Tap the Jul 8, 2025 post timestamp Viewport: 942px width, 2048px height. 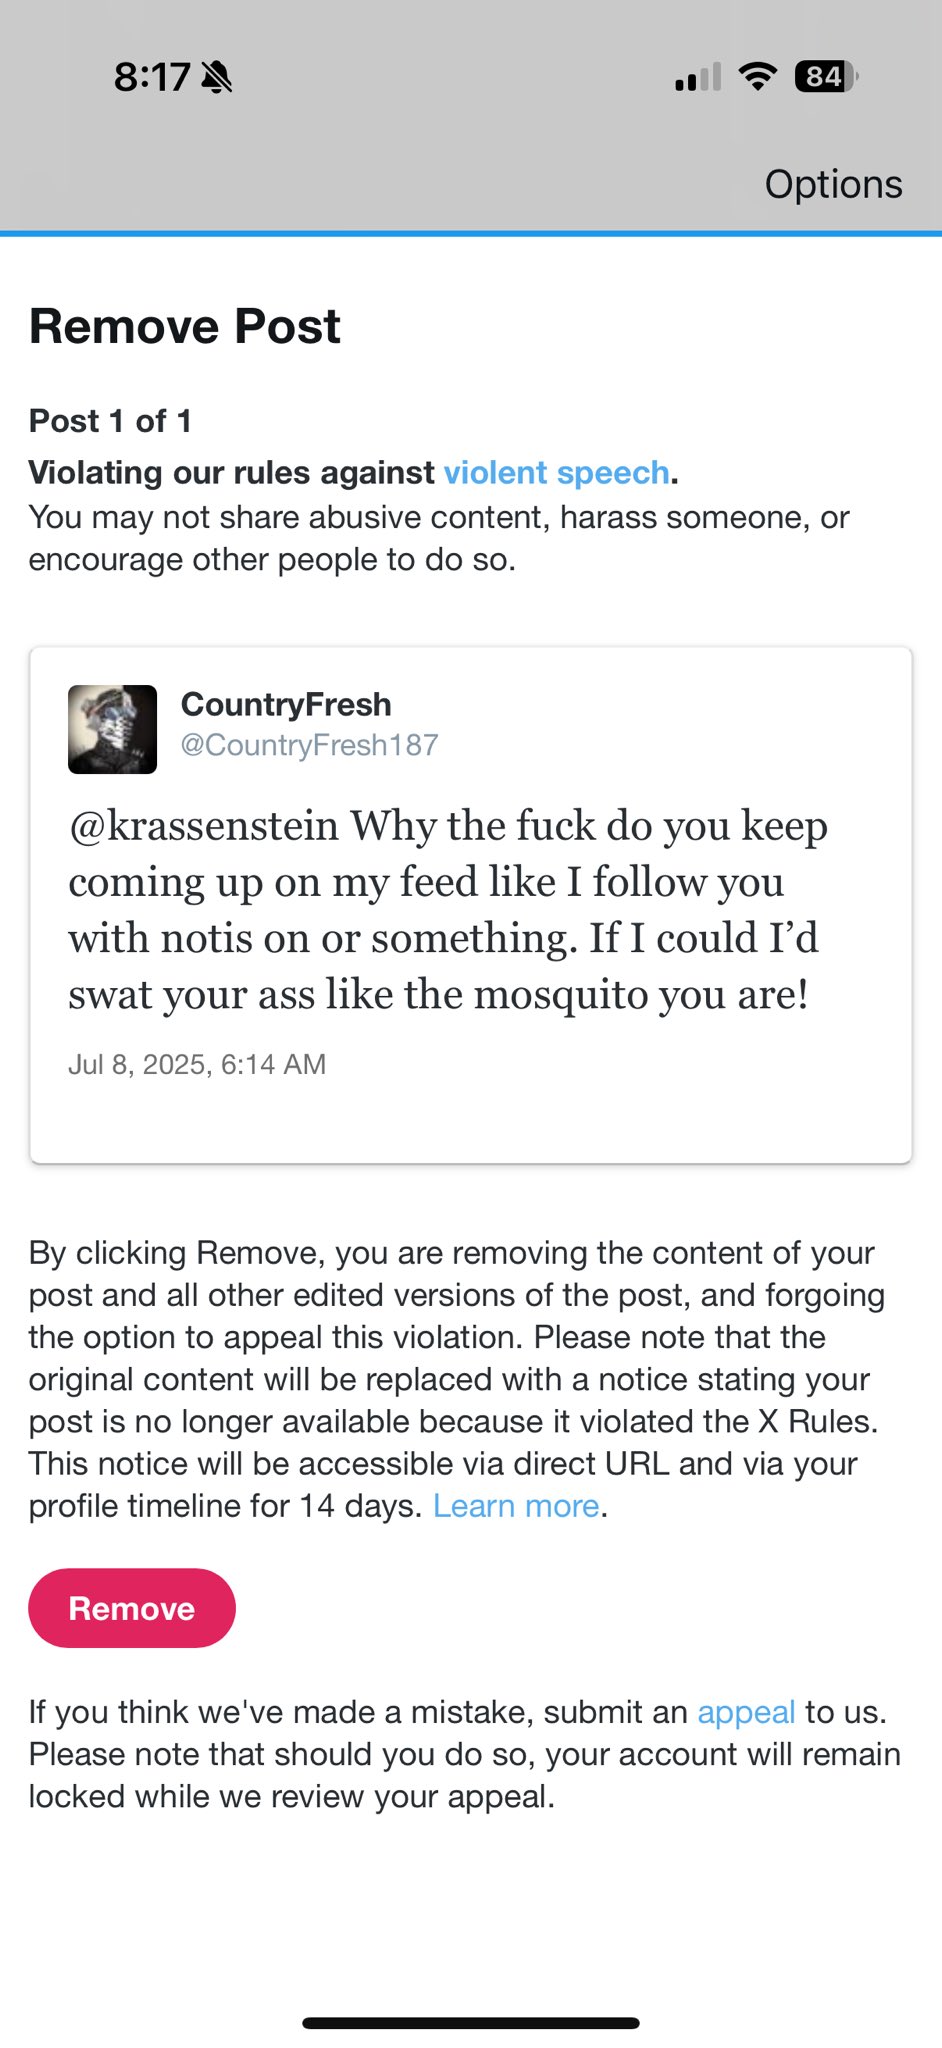pos(197,1064)
